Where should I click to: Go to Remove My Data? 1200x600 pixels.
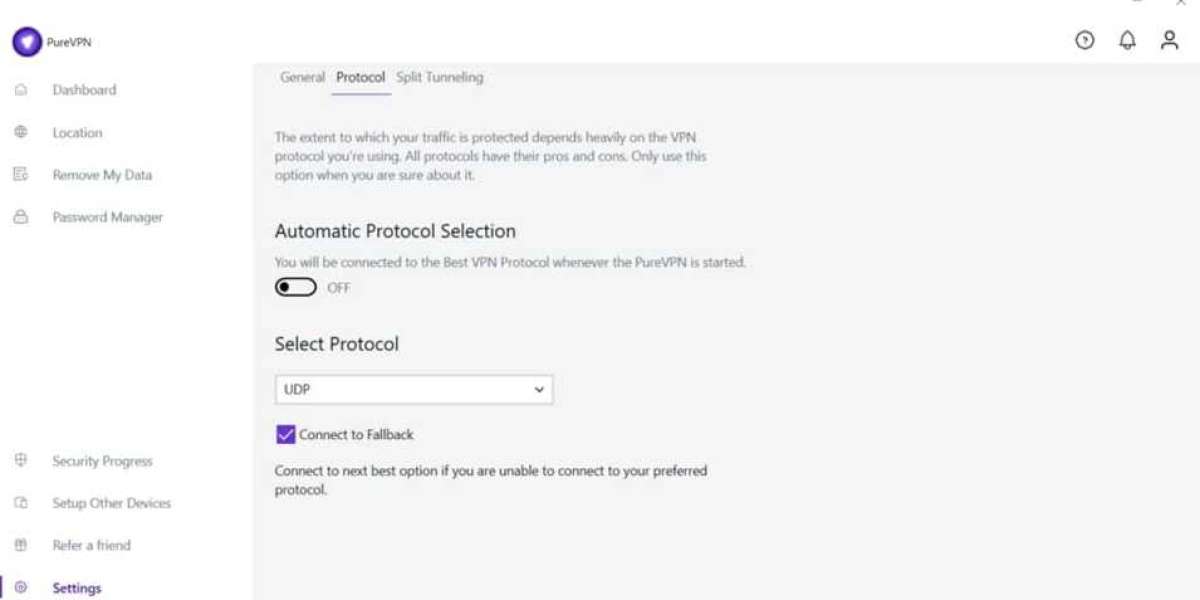(x=102, y=175)
